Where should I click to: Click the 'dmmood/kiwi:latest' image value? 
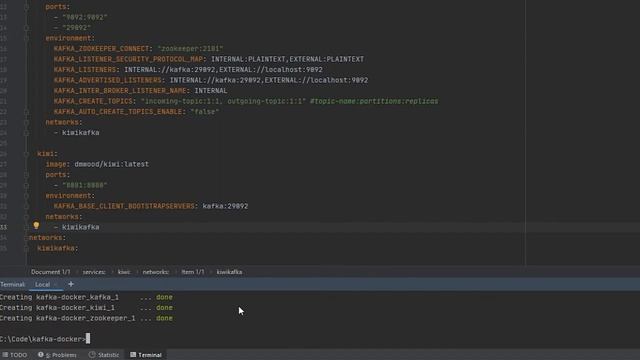coord(111,164)
